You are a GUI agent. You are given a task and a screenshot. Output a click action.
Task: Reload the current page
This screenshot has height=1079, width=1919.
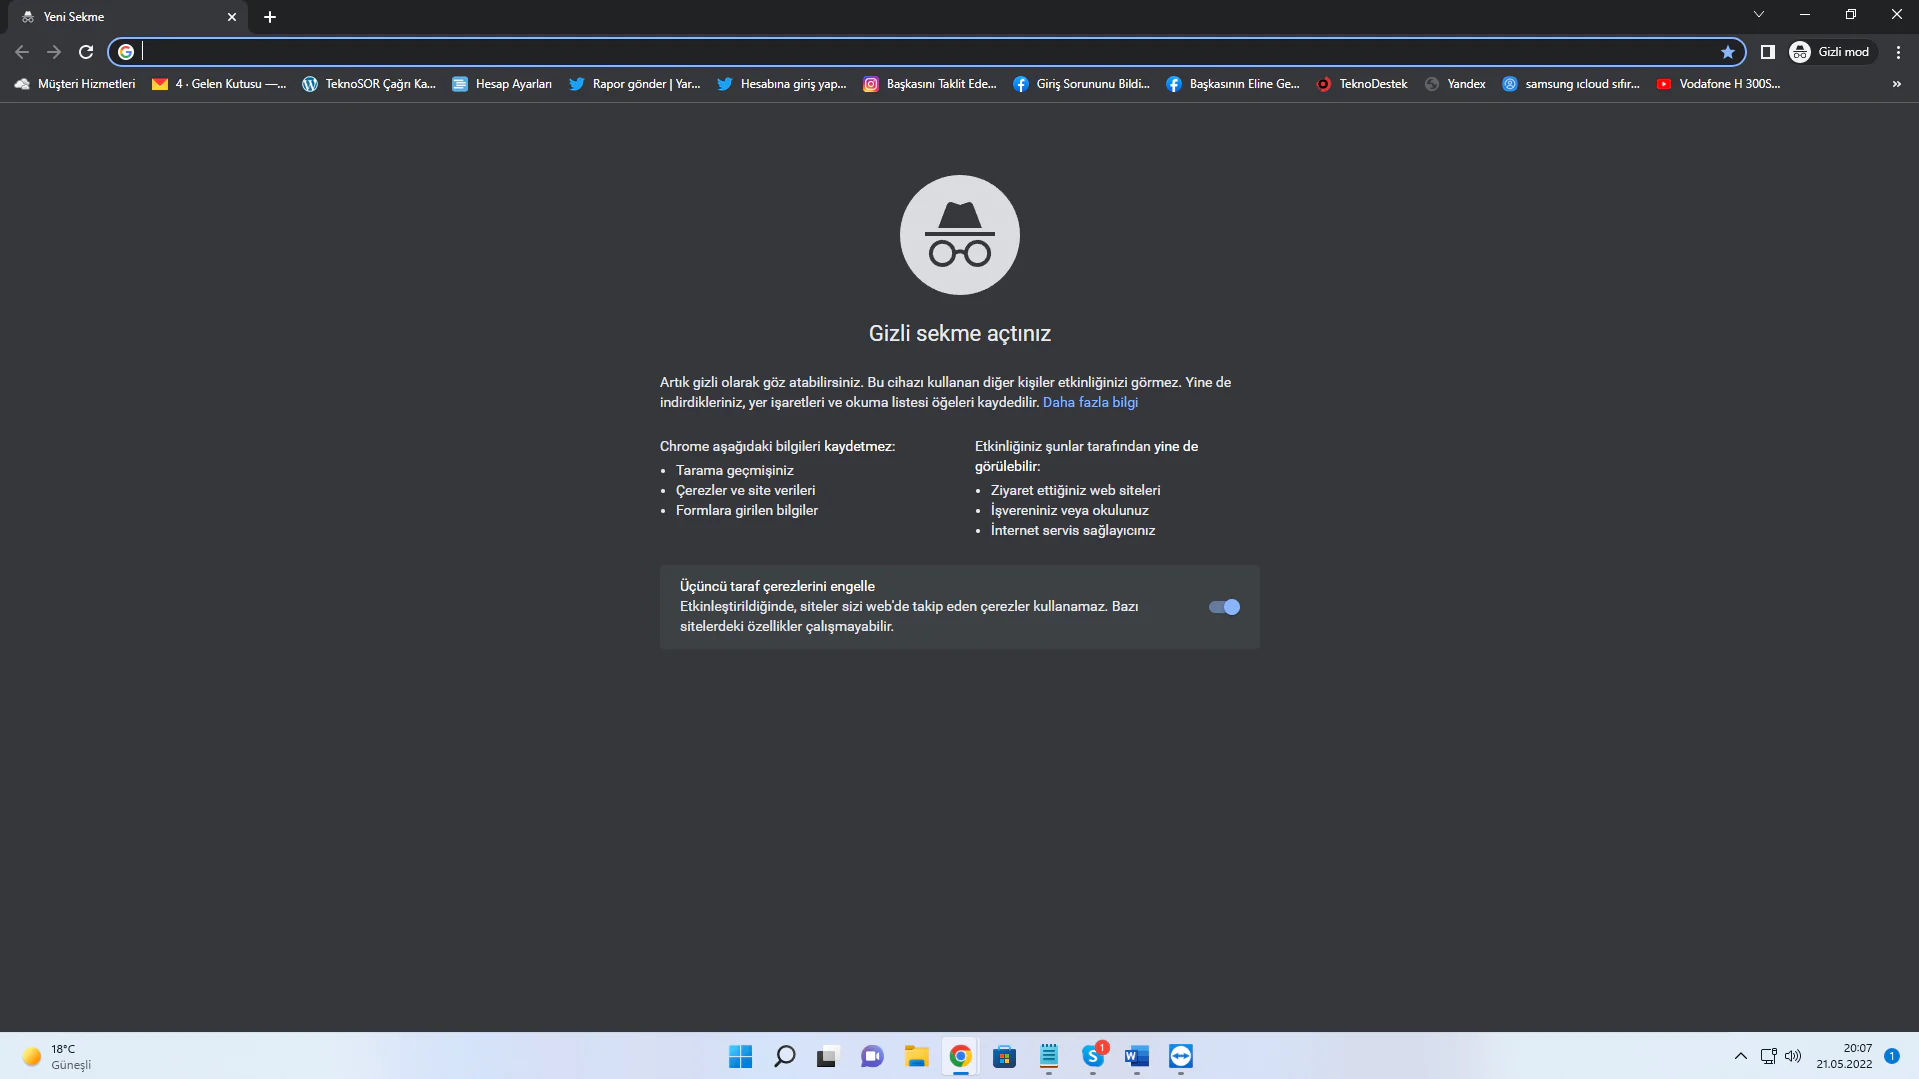click(86, 52)
